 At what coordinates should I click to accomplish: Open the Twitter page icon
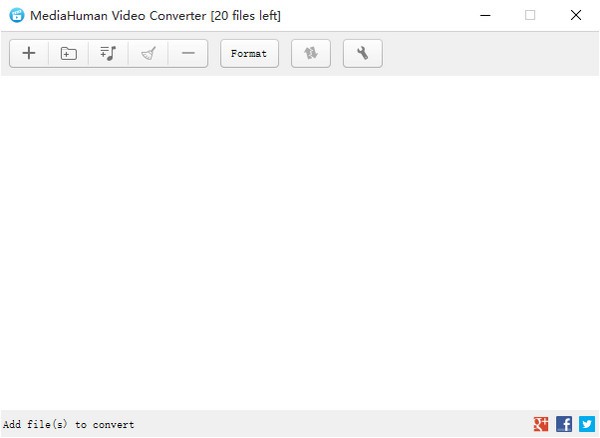[586, 424]
